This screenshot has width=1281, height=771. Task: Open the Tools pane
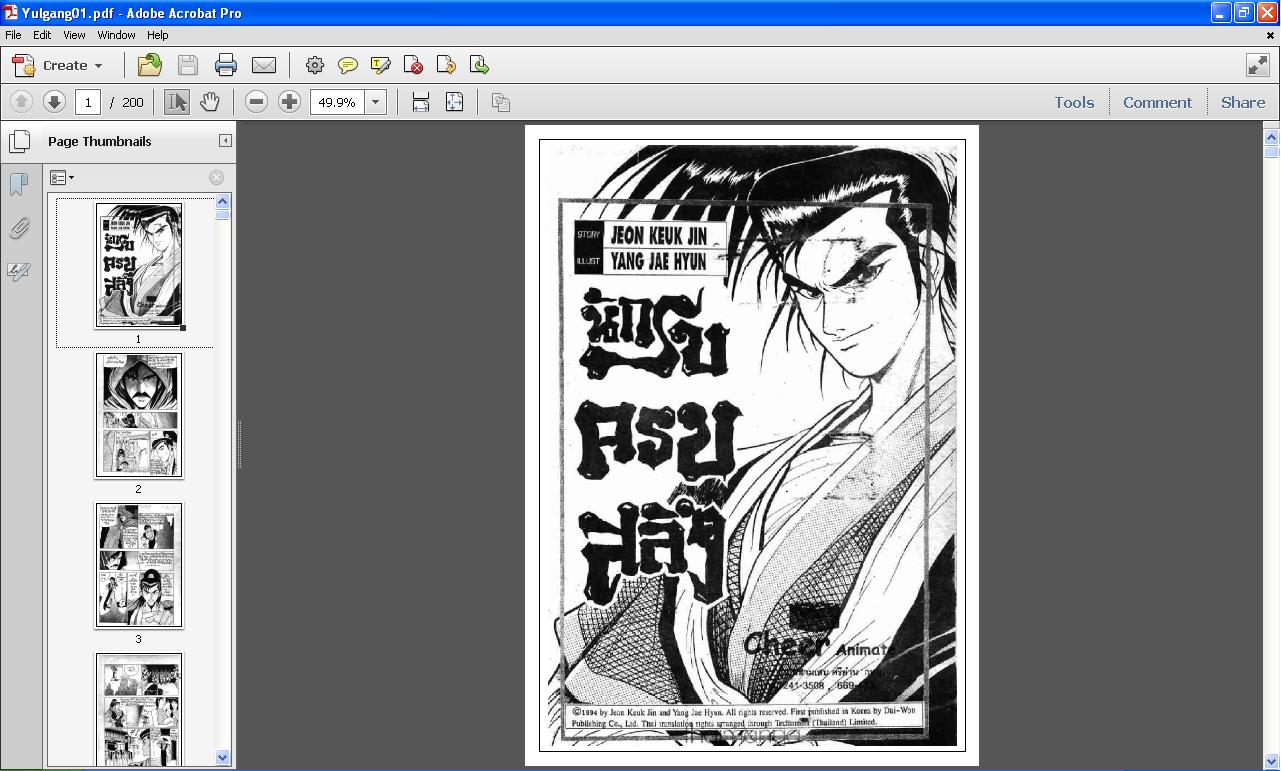(1074, 102)
